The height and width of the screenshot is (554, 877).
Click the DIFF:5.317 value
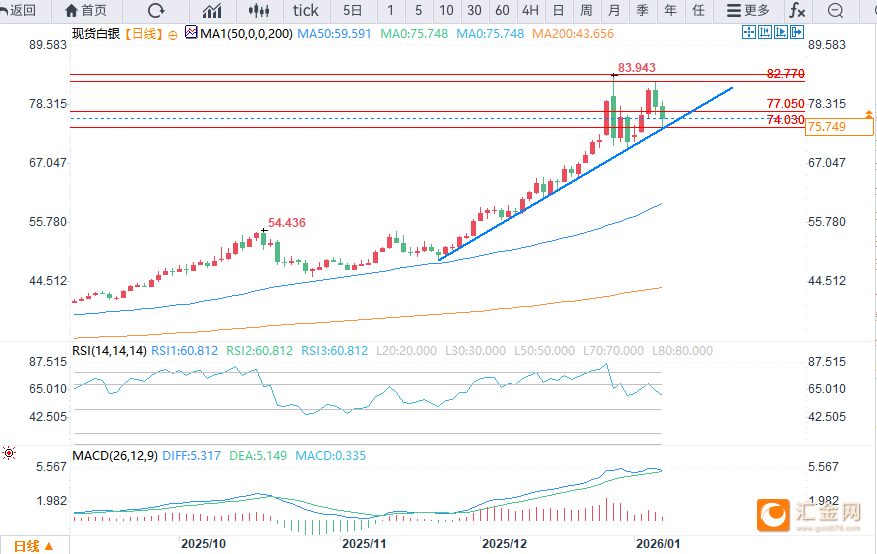coord(191,456)
